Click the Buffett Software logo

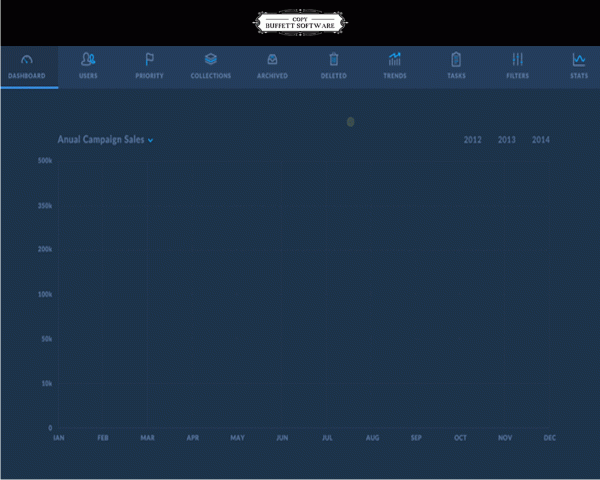[x=302, y=21]
